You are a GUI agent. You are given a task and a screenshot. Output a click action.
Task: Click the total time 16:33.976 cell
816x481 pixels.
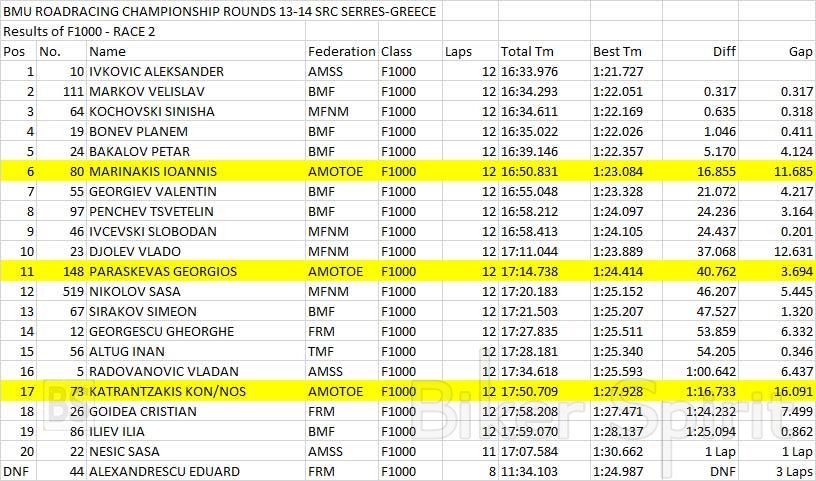[x=529, y=71]
